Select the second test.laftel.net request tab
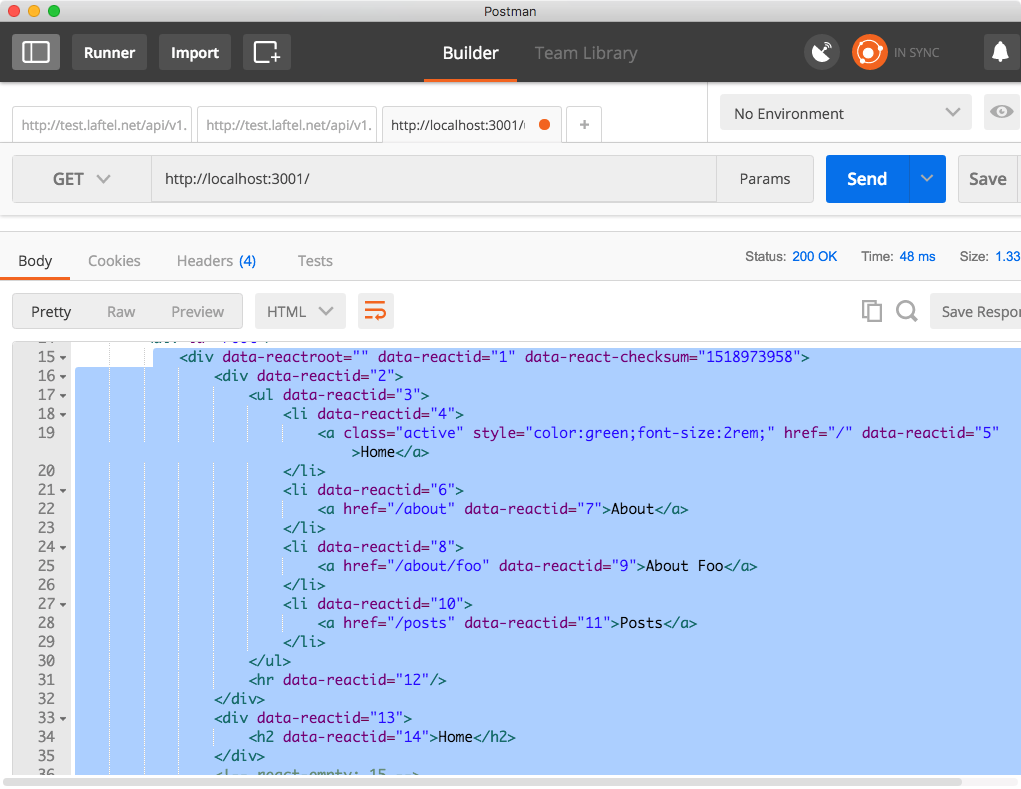 287,124
